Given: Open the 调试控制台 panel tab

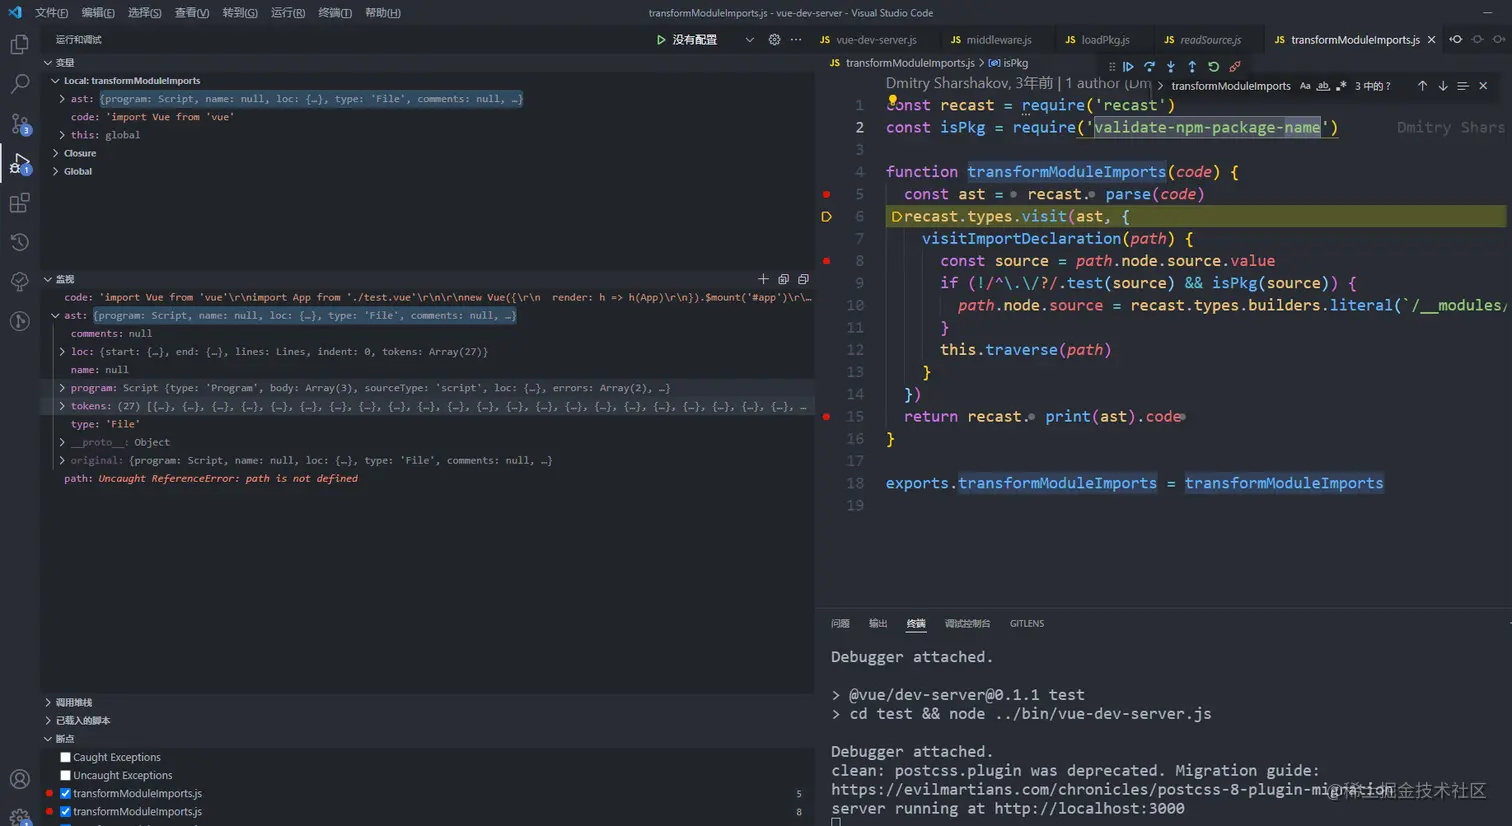Looking at the screenshot, I should (967, 624).
